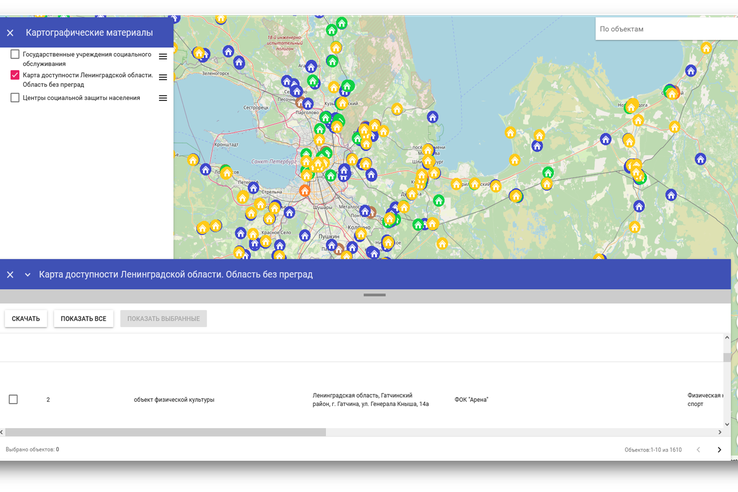The width and height of the screenshot is (738, 492).
Task: Click the yellow house marker by search box
Action: 706,48
